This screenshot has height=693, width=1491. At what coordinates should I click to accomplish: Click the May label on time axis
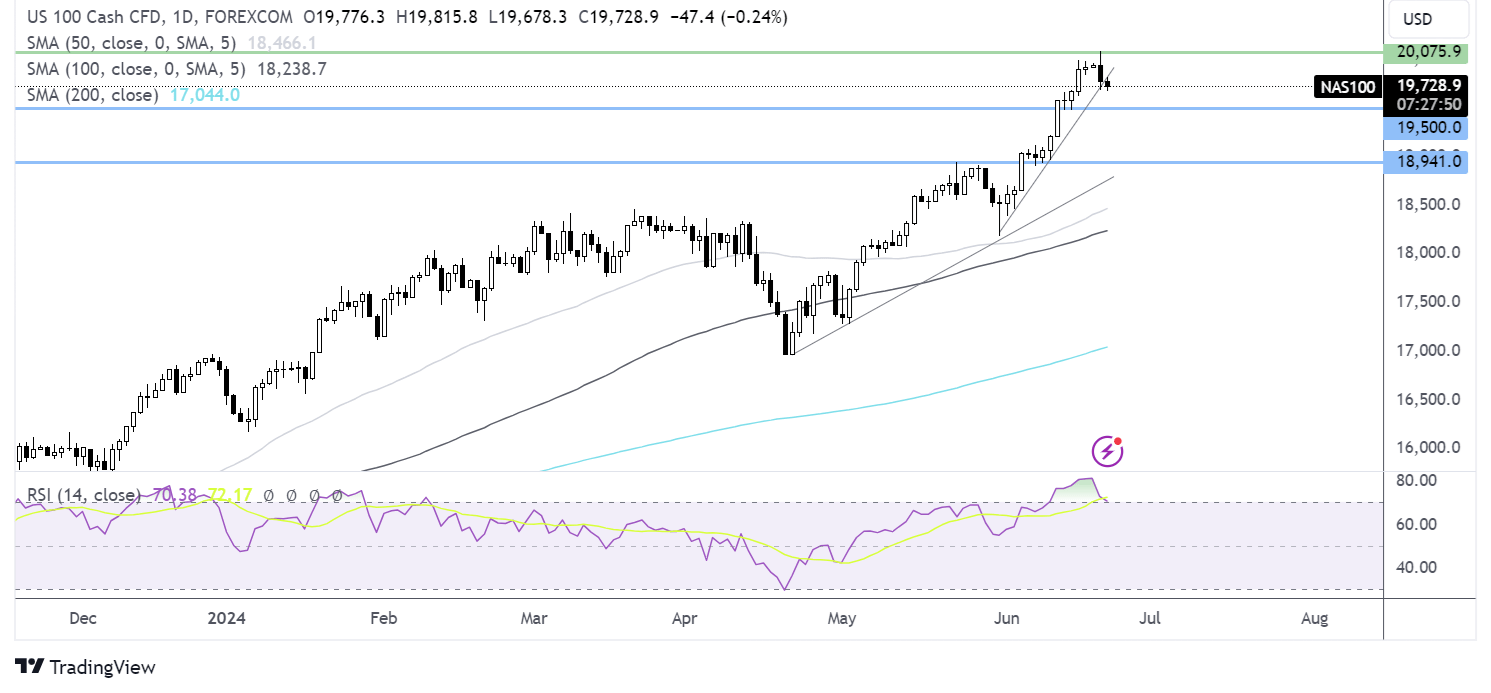[843, 619]
